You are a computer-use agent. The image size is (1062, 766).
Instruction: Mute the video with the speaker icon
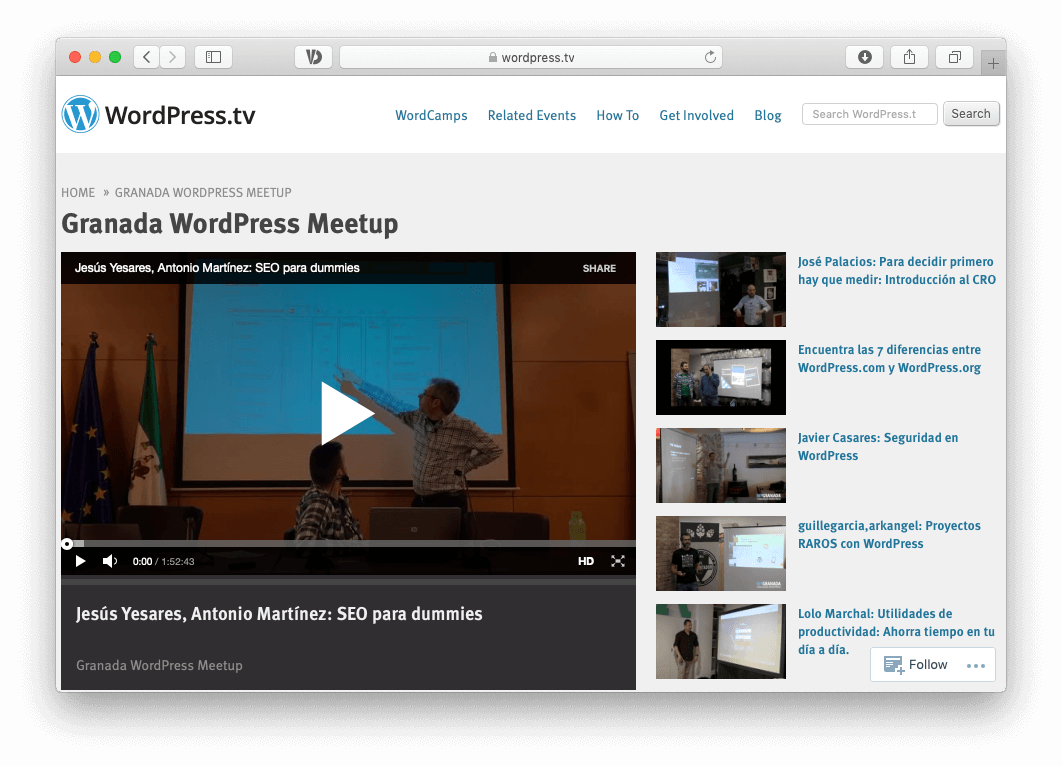110,561
